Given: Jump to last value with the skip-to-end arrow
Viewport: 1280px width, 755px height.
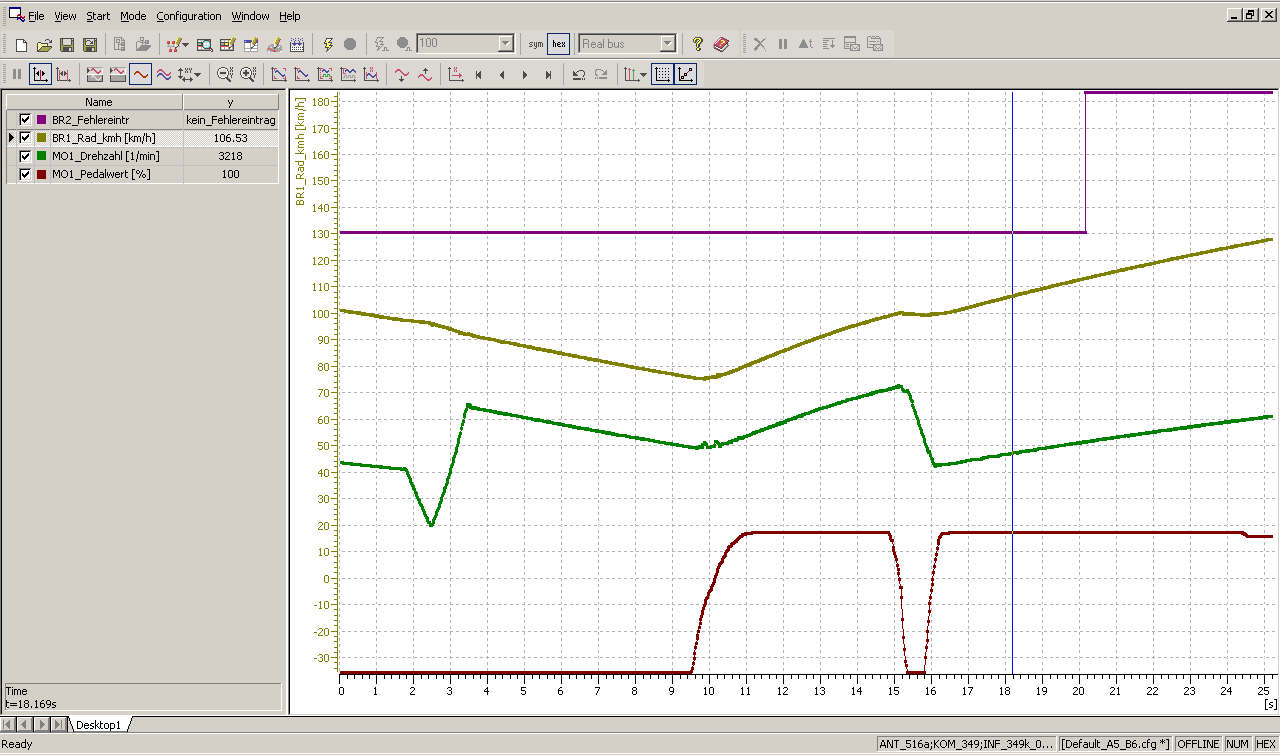Looking at the screenshot, I should [x=548, y=74].
